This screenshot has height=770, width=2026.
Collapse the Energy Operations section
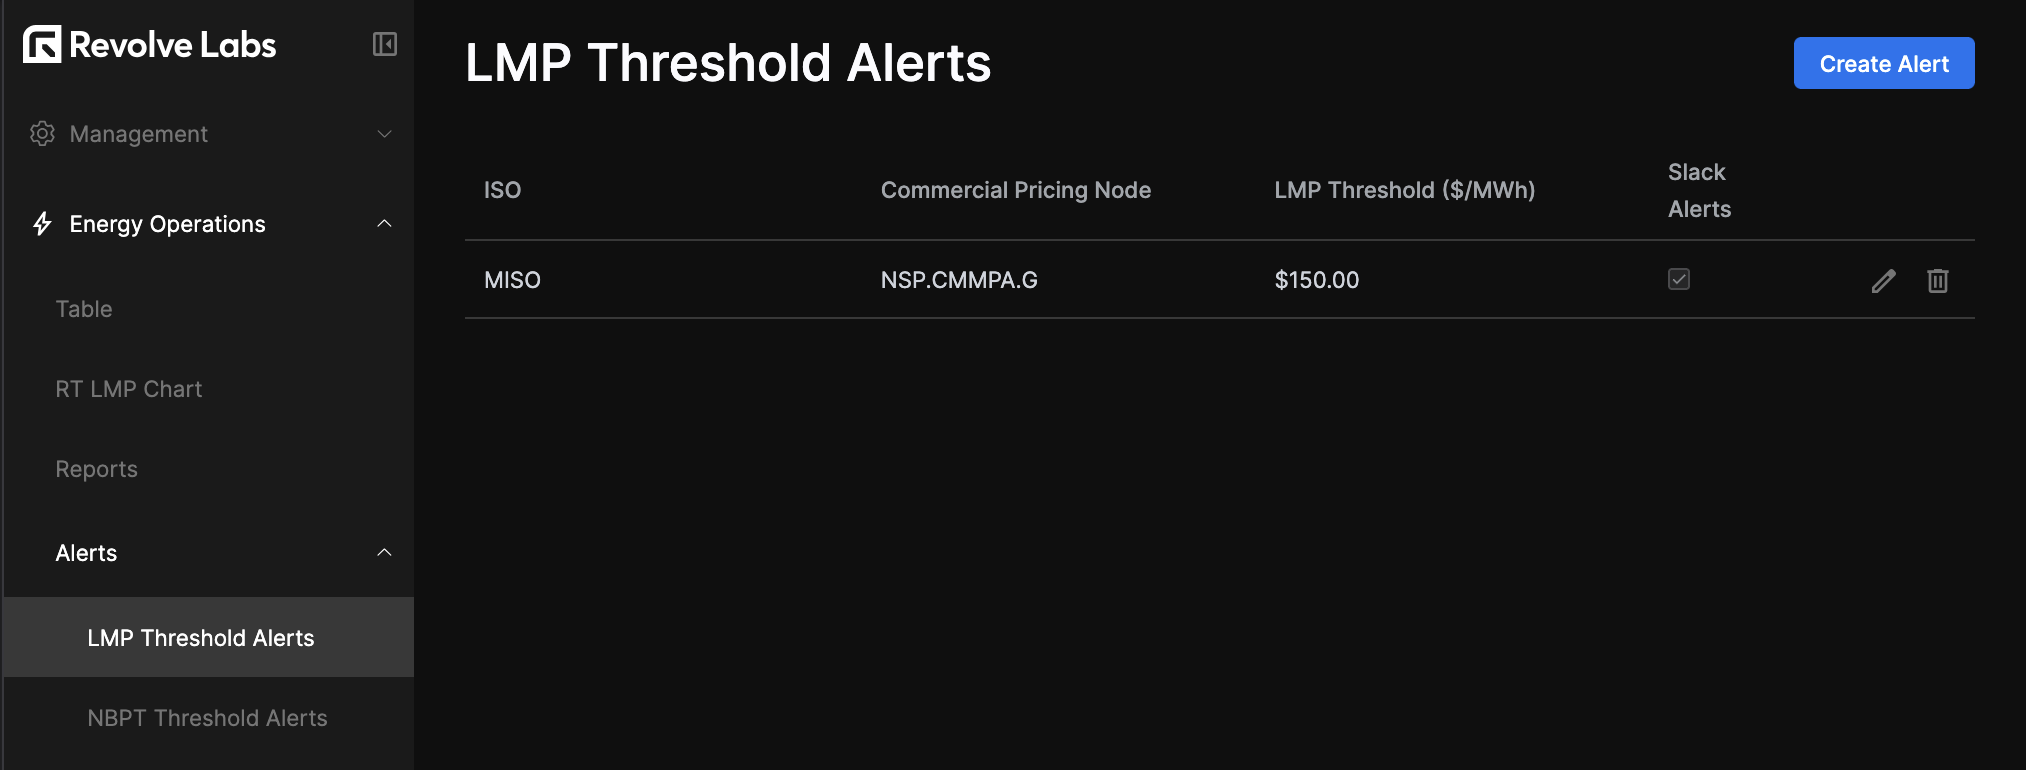tap(384, 224)
